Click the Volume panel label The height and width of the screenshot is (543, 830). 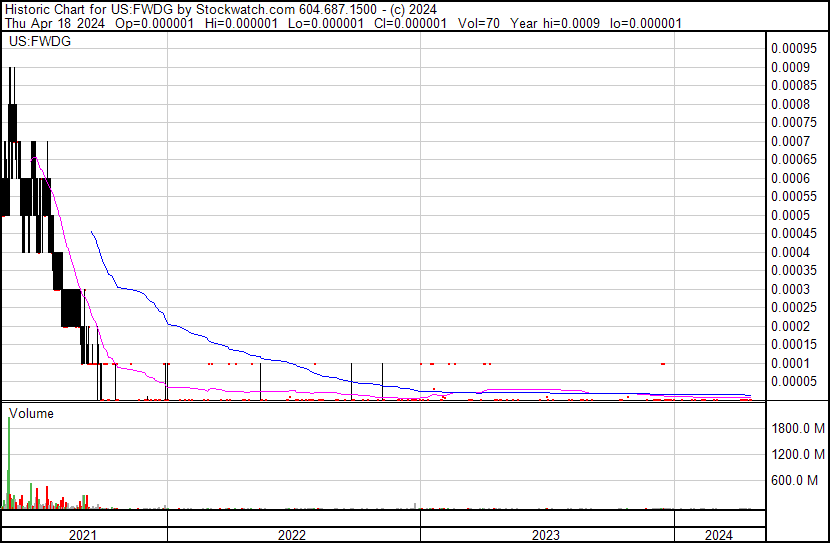31,413
